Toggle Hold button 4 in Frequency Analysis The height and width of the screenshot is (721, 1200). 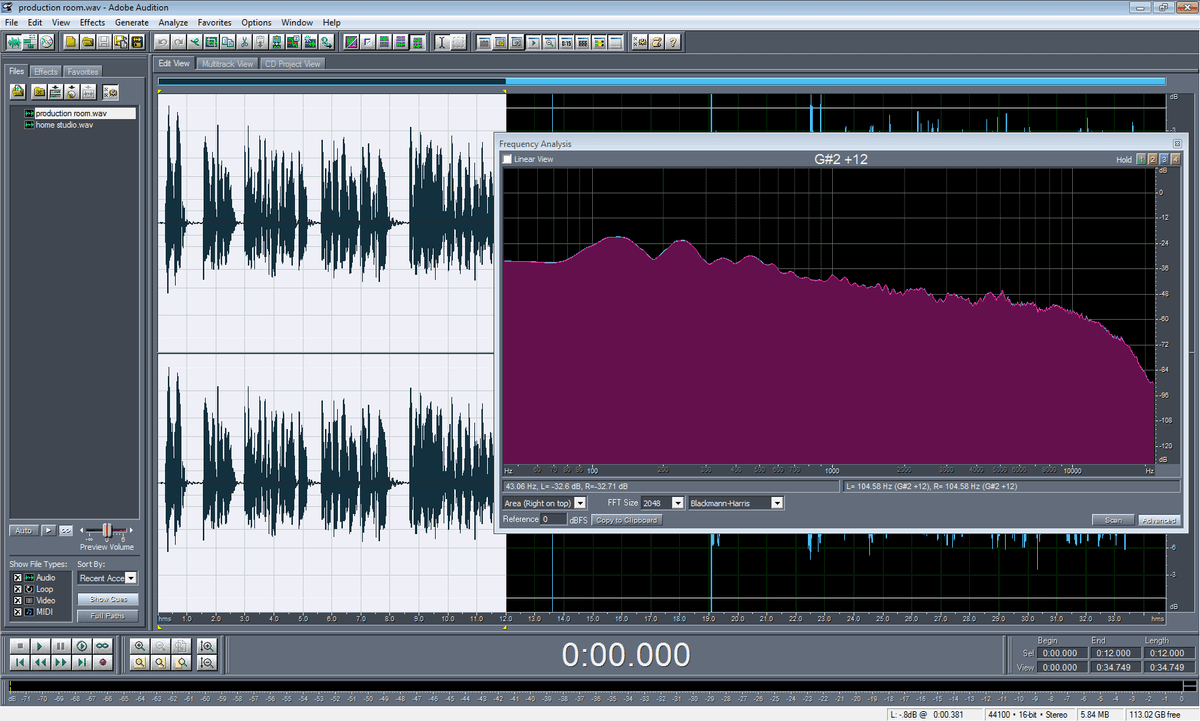[1175, 159]
